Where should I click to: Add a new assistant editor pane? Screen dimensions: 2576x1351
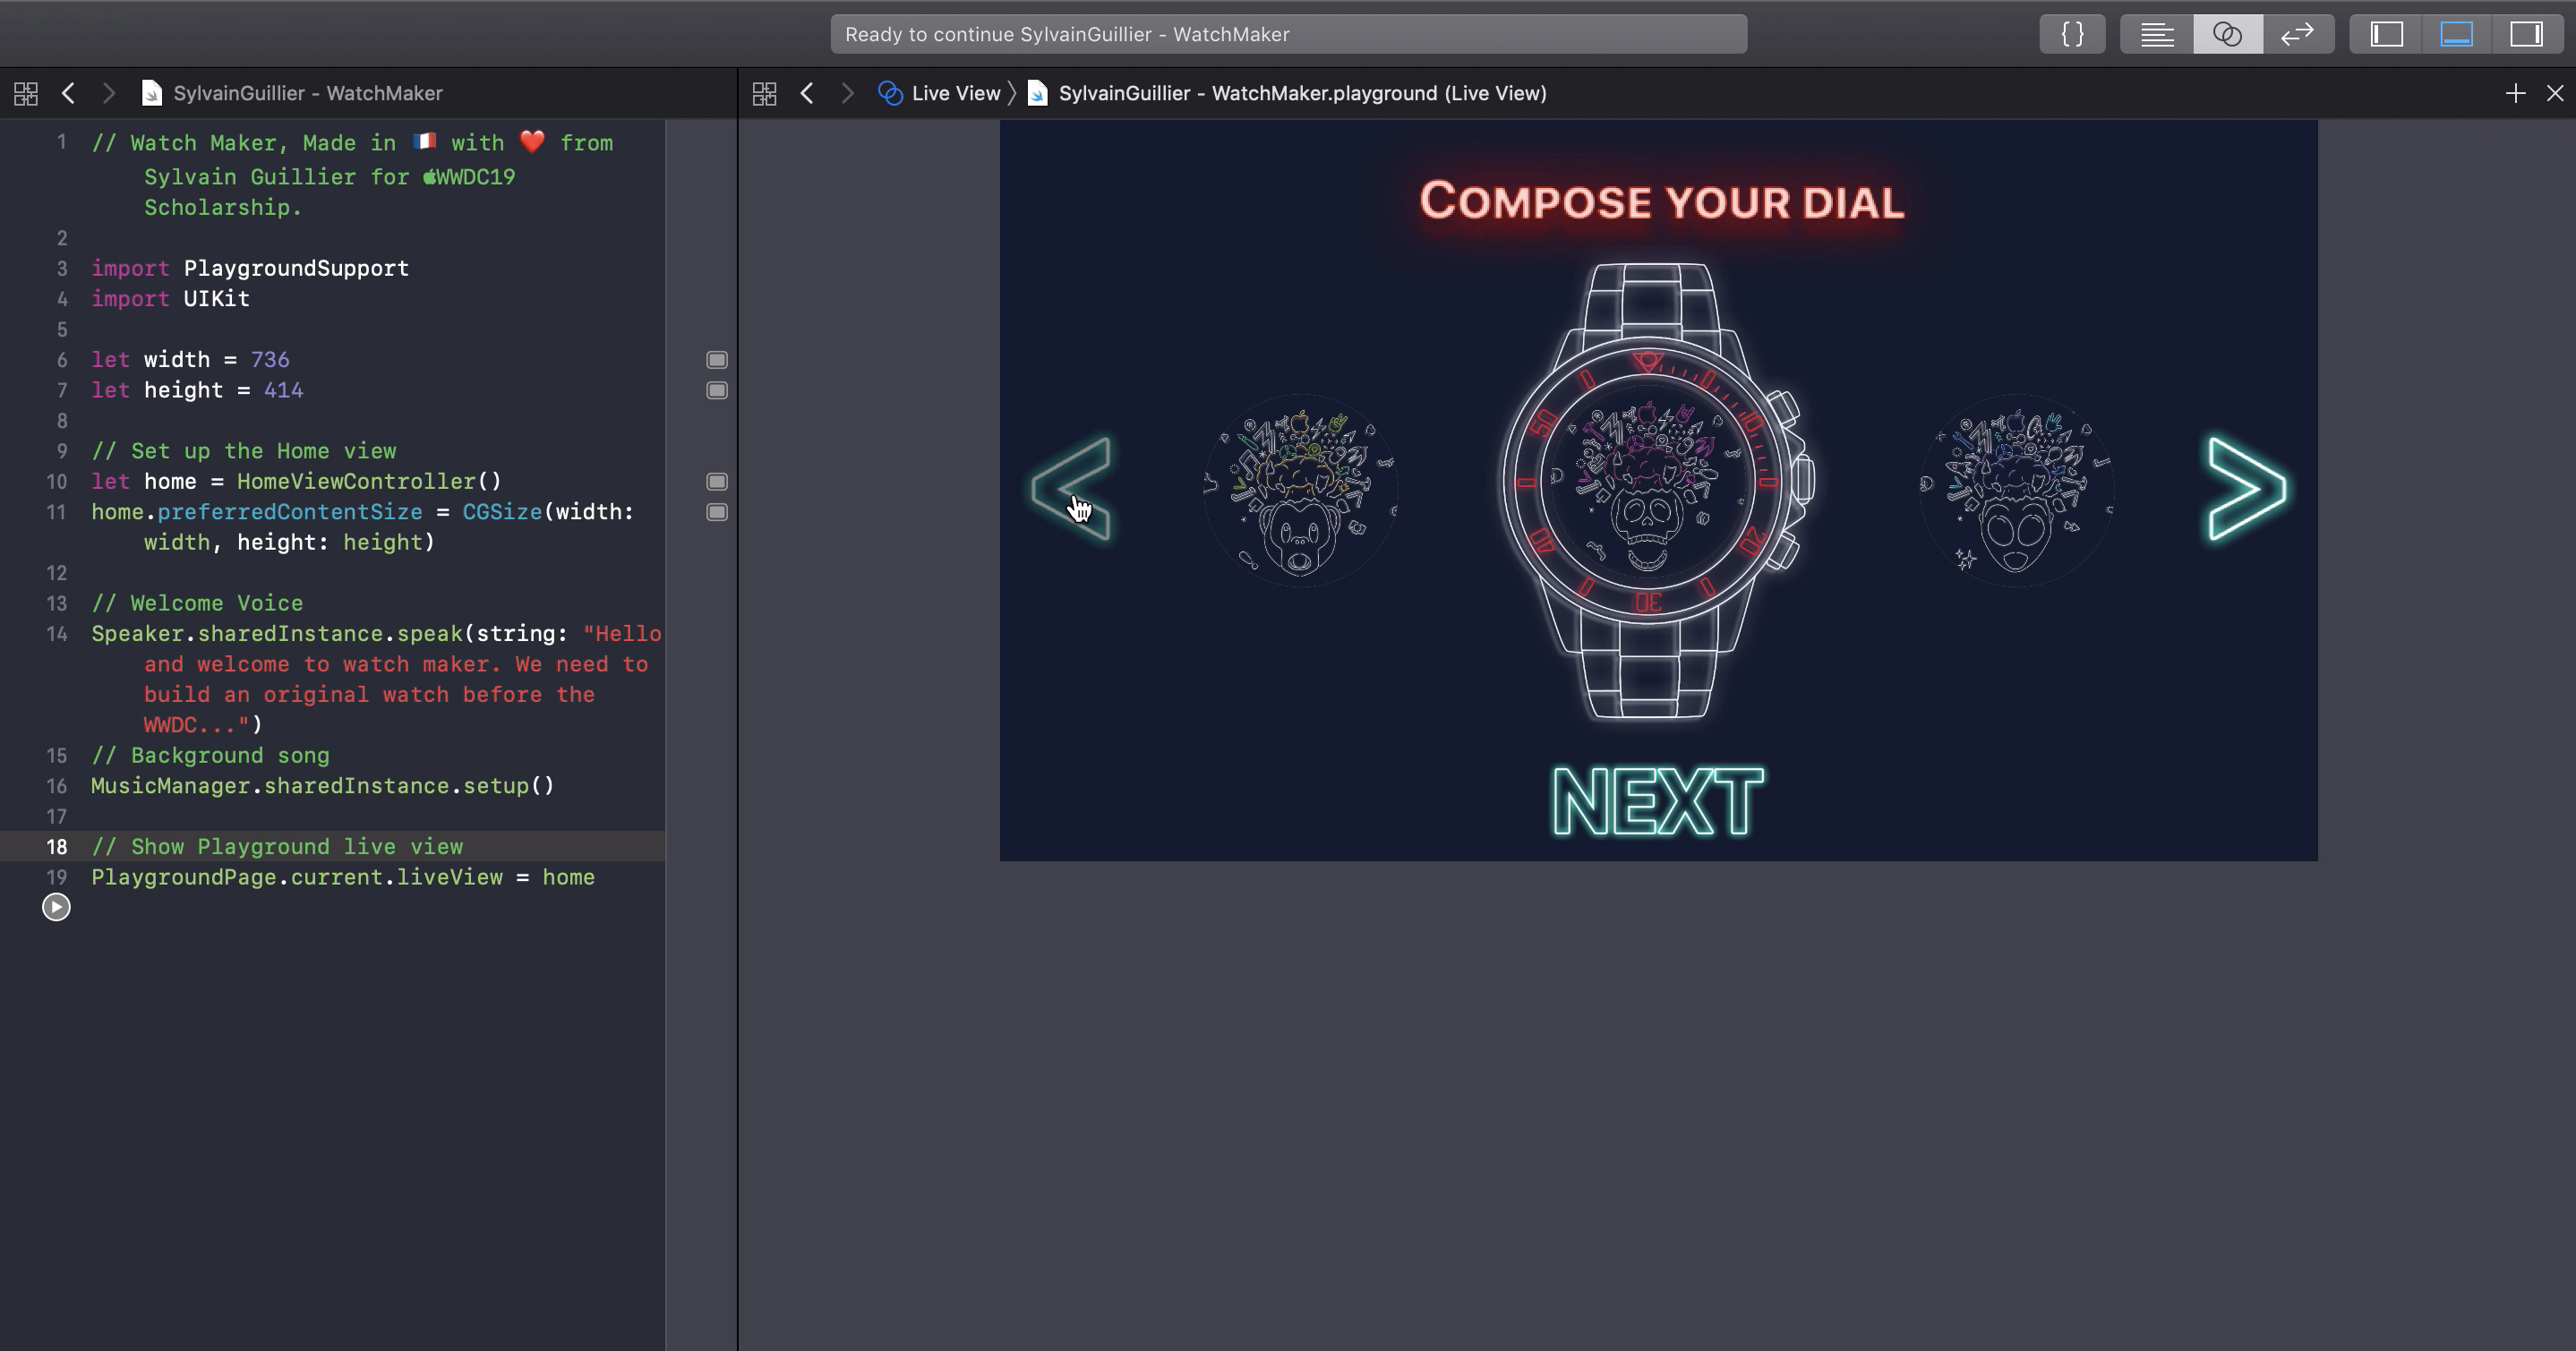2515,93
